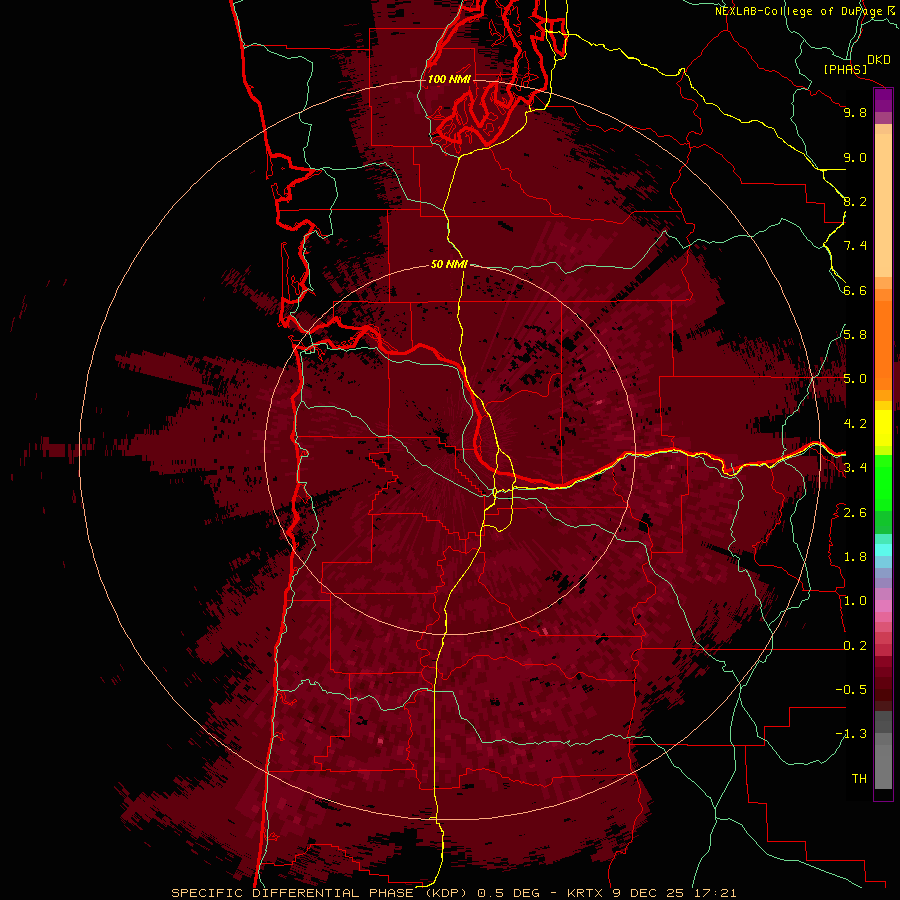Select the 4.2 scale value
This screenshot has width=900, height=900.
coord(855,424)
